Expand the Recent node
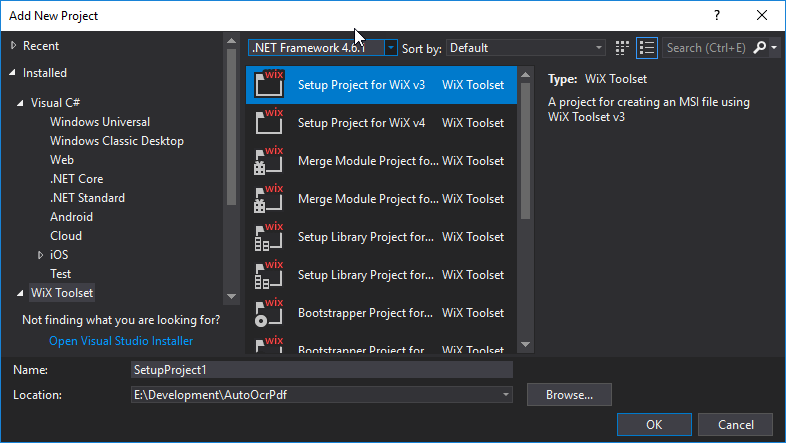This screenshot has height=443, width=786. coord(14,46)
